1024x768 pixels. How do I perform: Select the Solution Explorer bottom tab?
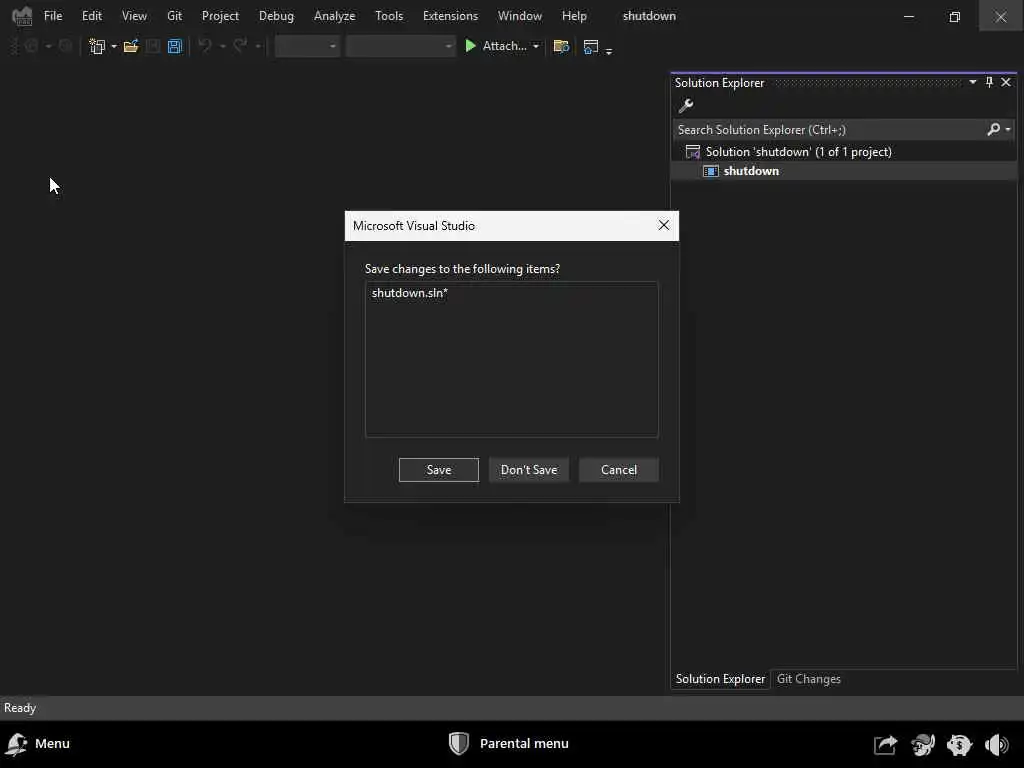pyautogui.click(x=720, y=679)
